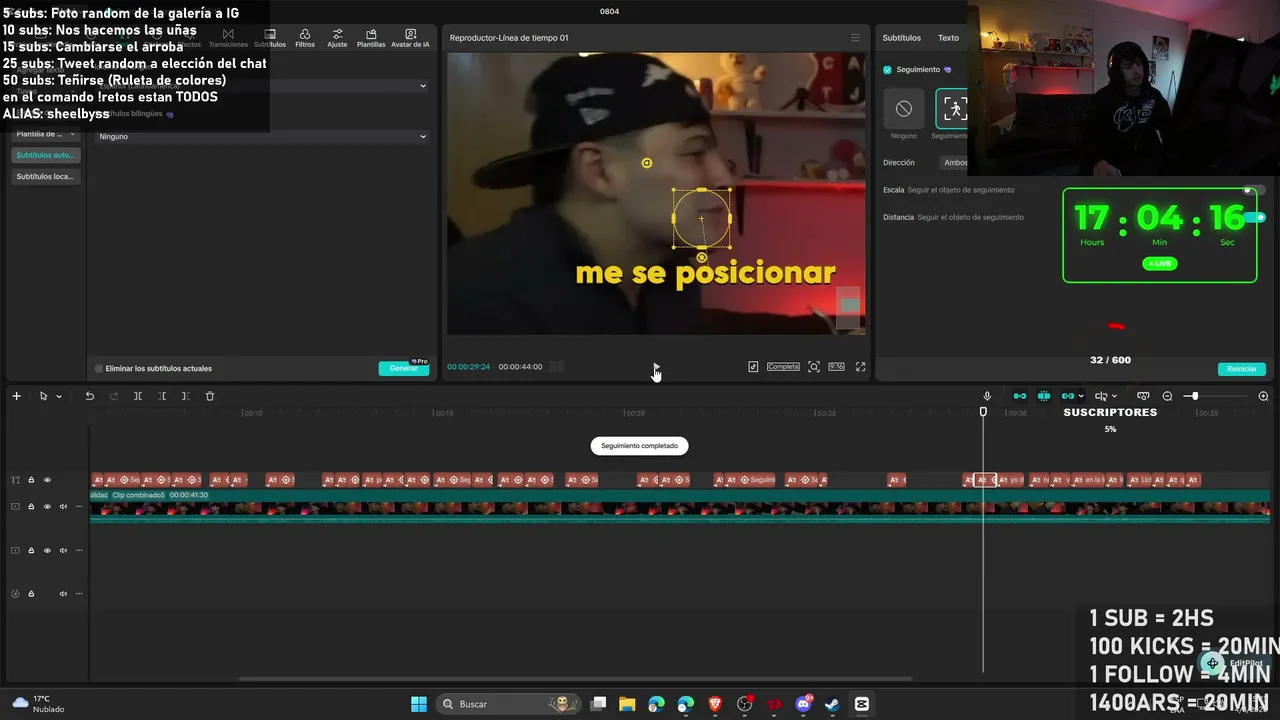Viewport: 1280px width, 720px height.
Task: Play the preview video
Action: [655, 367]
